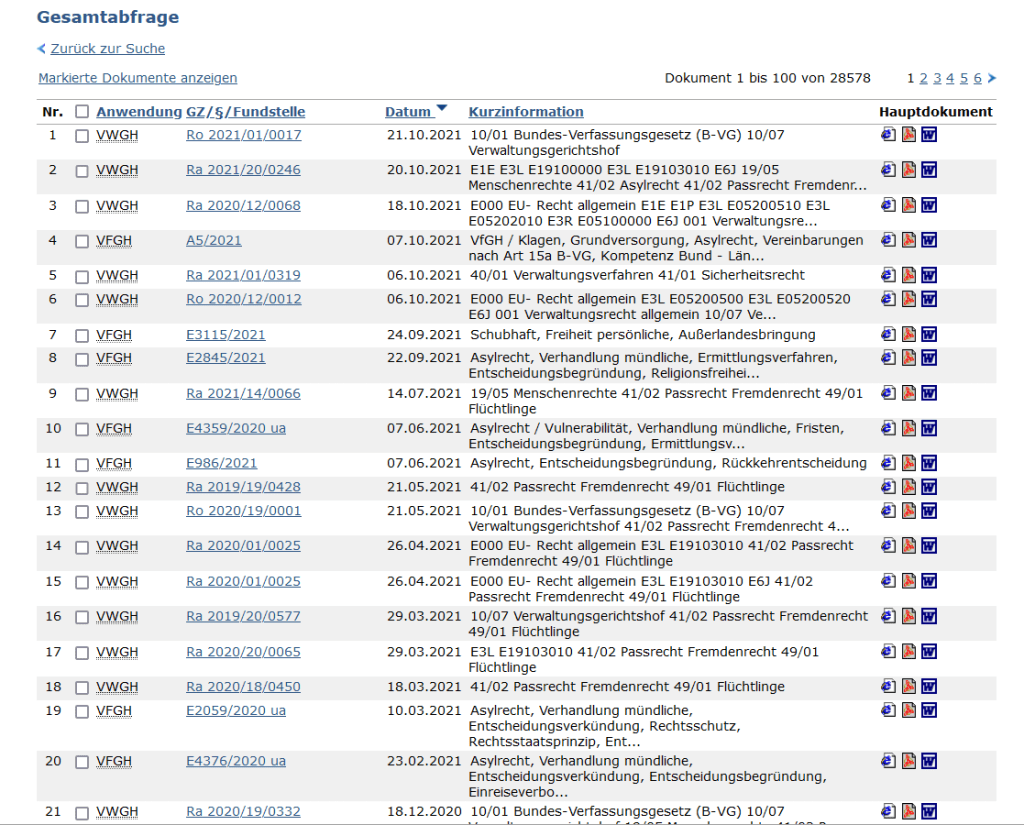Open the web page icon for A5/2021

[x=888, y=240]
